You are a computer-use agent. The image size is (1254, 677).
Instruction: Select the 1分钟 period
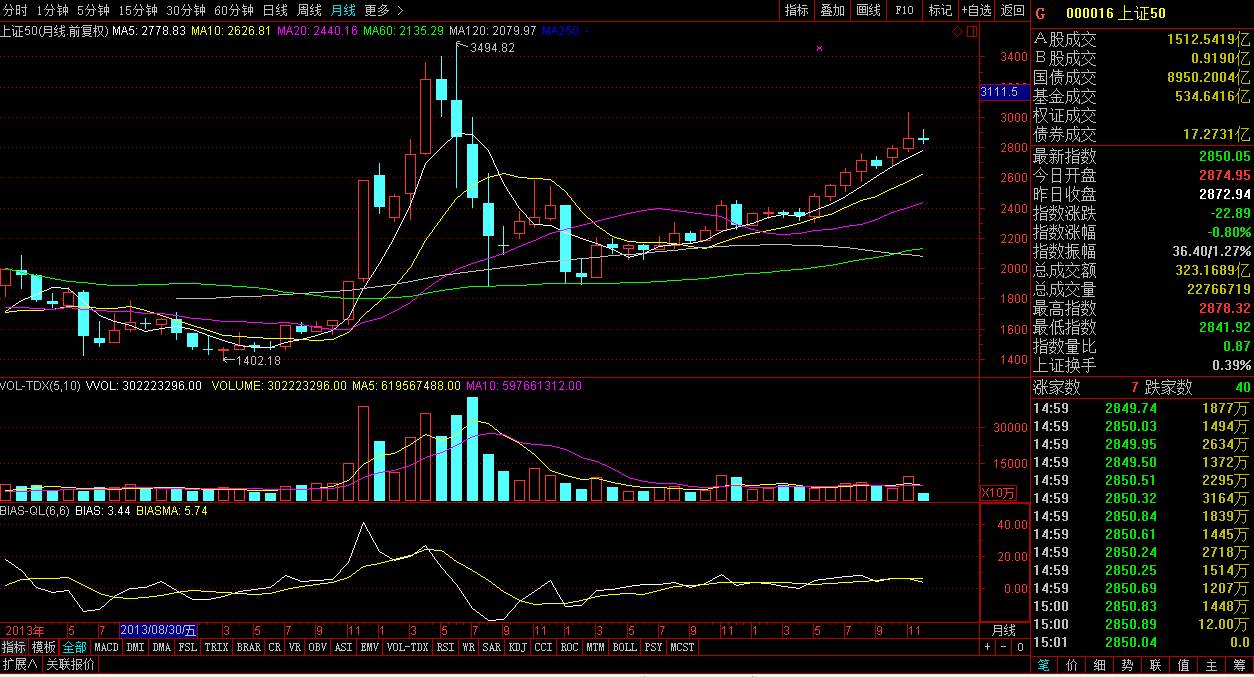52,10
